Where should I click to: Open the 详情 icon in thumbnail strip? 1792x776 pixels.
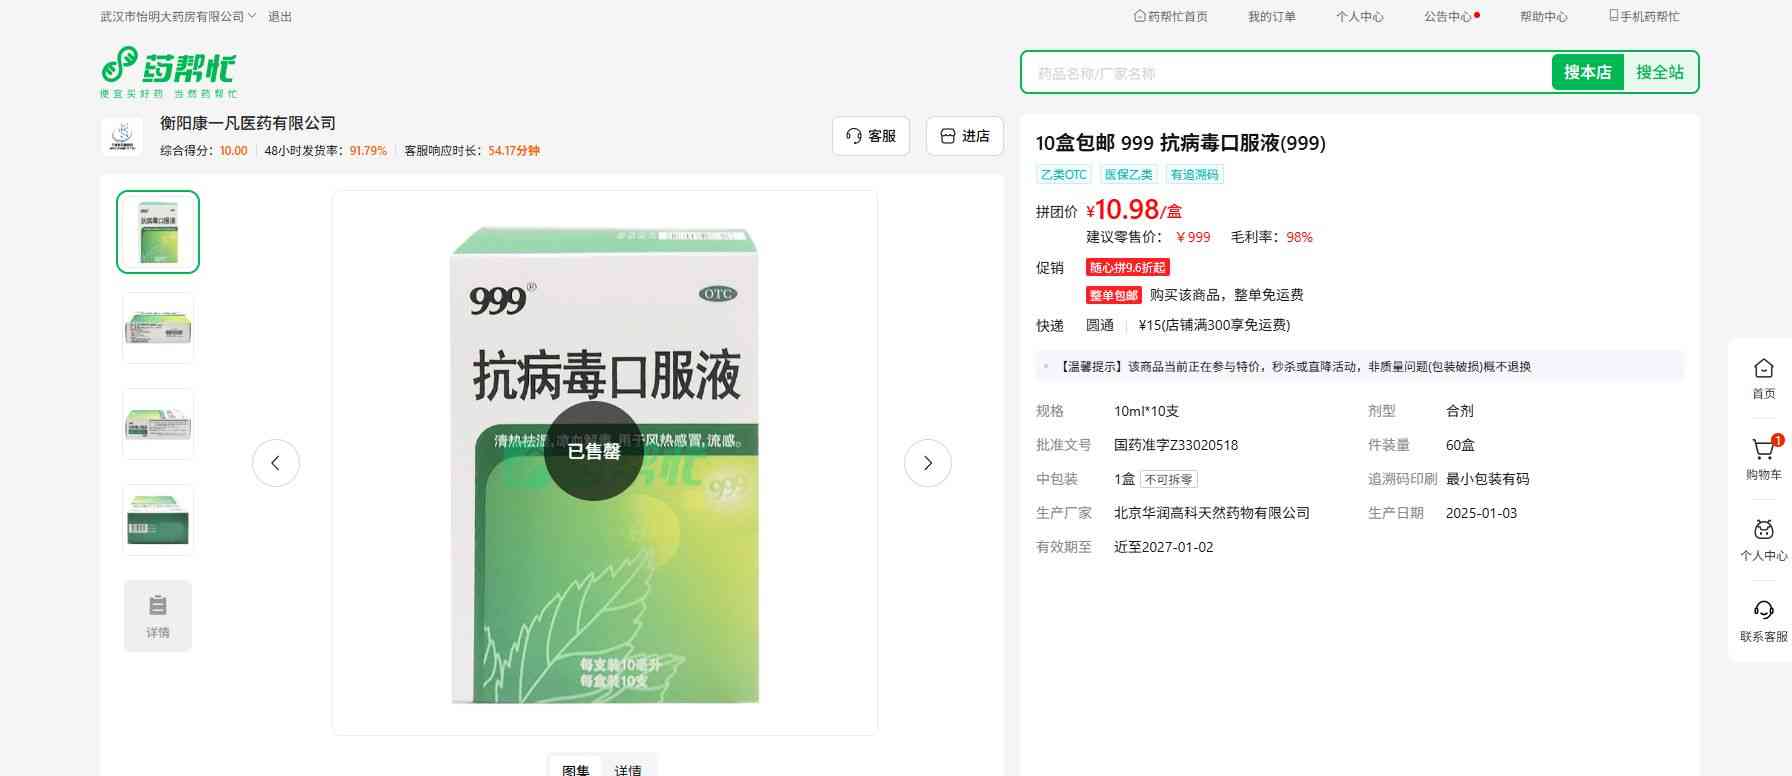click(158, 616)
